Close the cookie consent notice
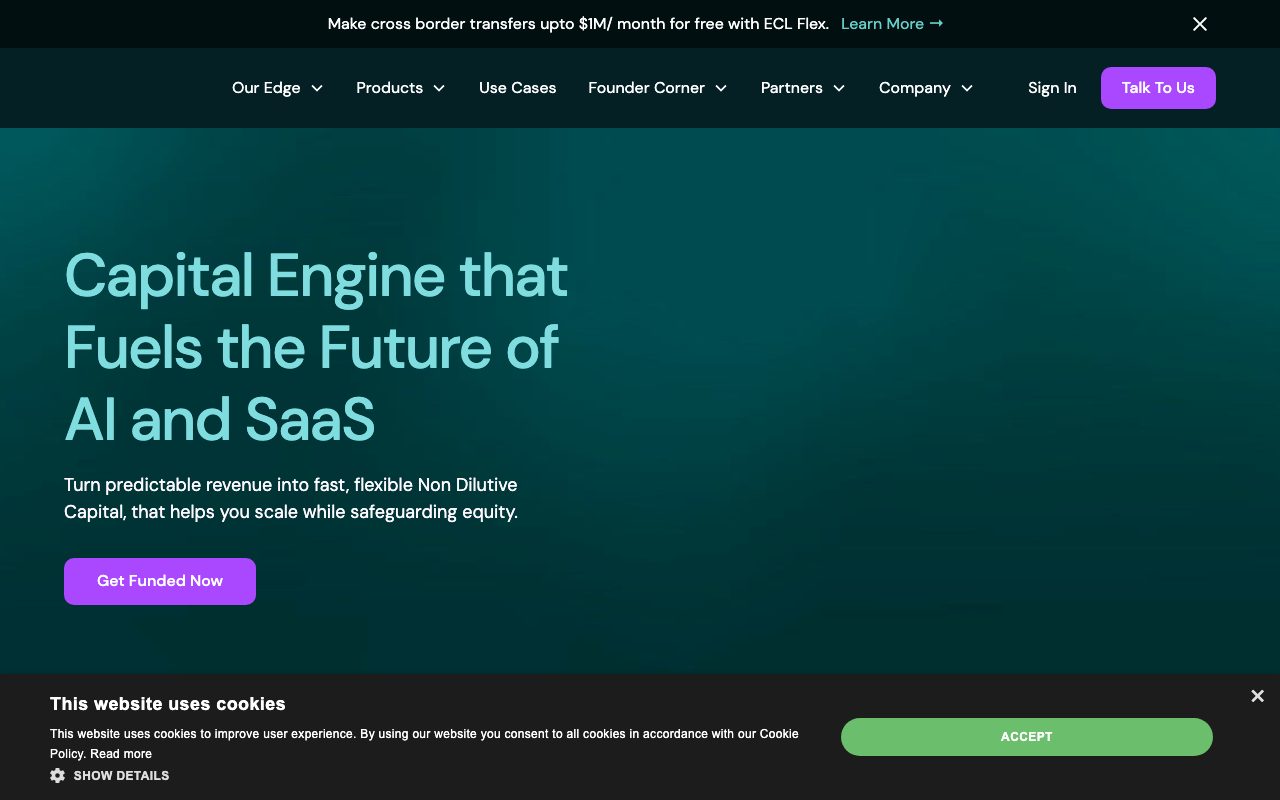 click(x=1257, y=696)
